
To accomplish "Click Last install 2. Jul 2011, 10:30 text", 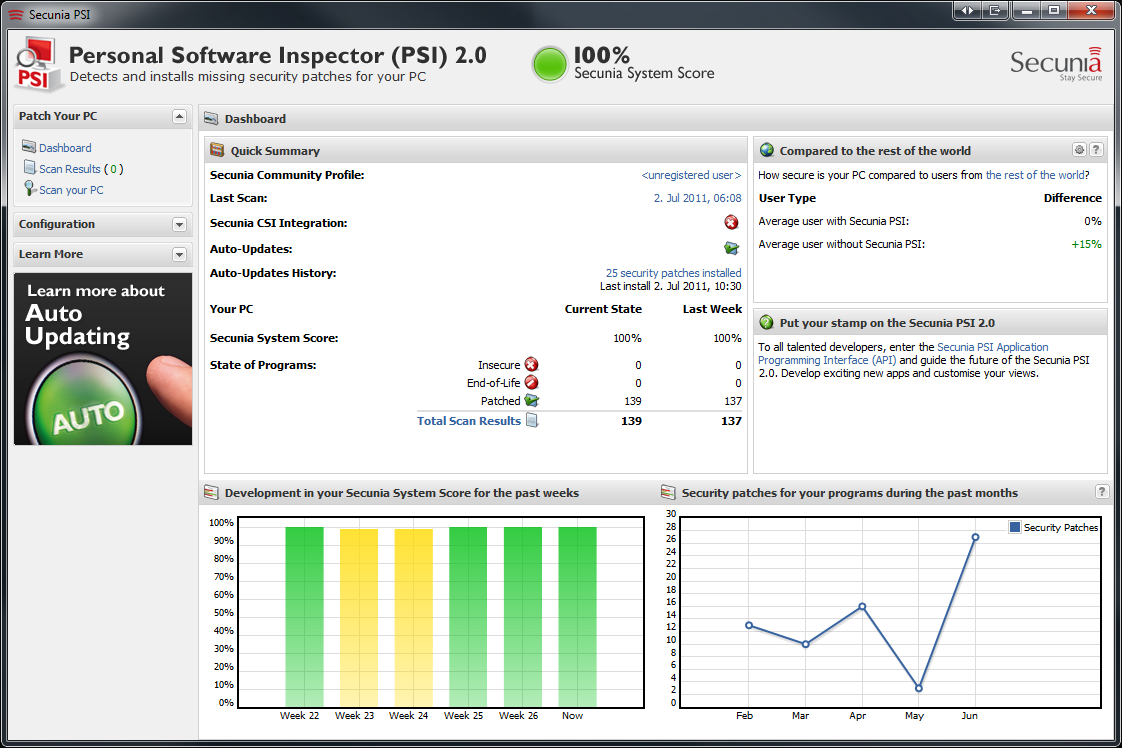I will [670, 286].
